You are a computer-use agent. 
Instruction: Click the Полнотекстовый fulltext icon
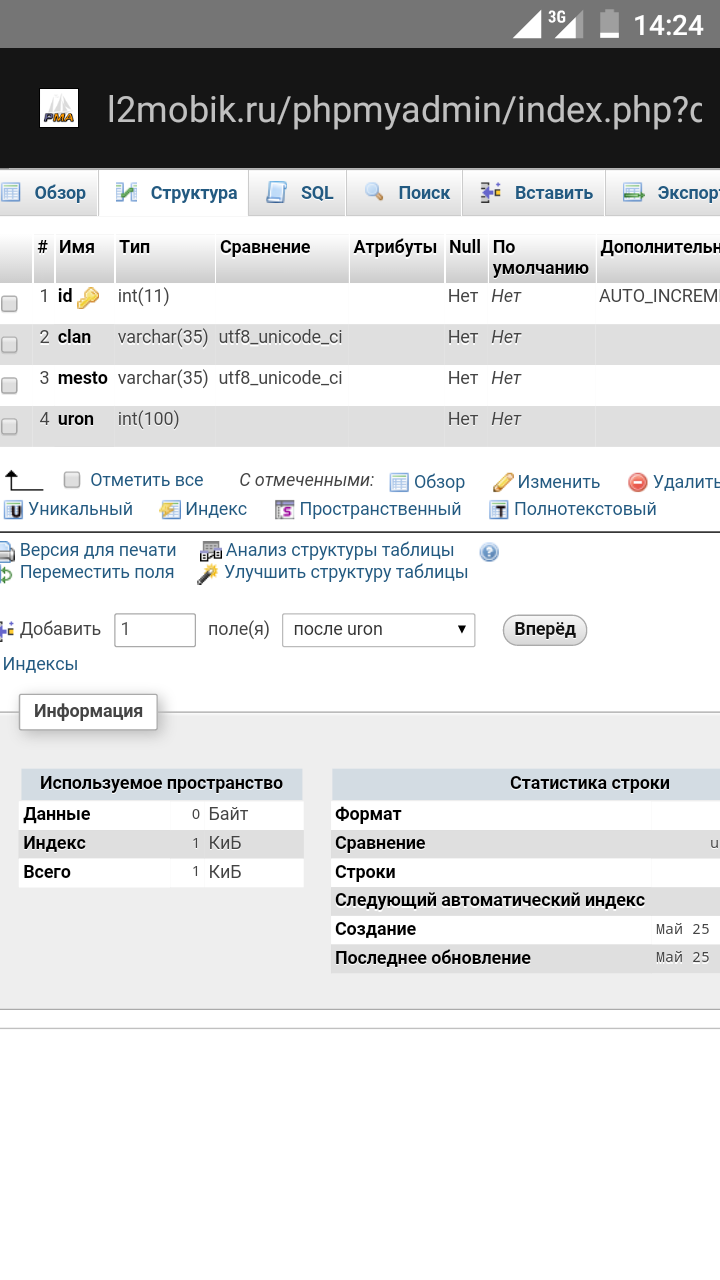coord(499,510)
